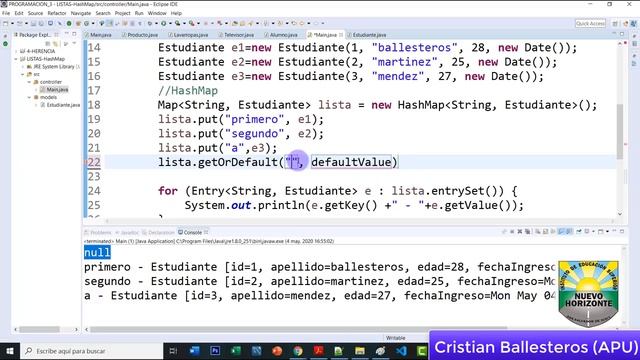Switch to the Declaration tab
Image resolution: width=640 pixels, height=360 pixels.
[158, 233]
